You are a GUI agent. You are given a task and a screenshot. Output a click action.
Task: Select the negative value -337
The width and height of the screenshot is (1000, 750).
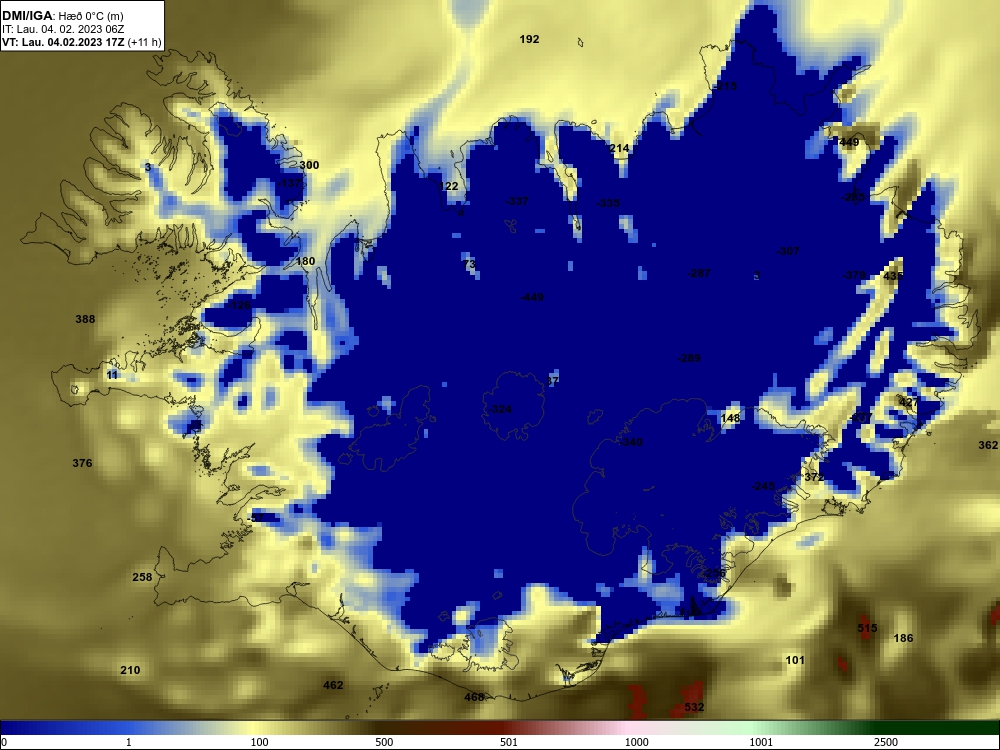click(517, 202)
